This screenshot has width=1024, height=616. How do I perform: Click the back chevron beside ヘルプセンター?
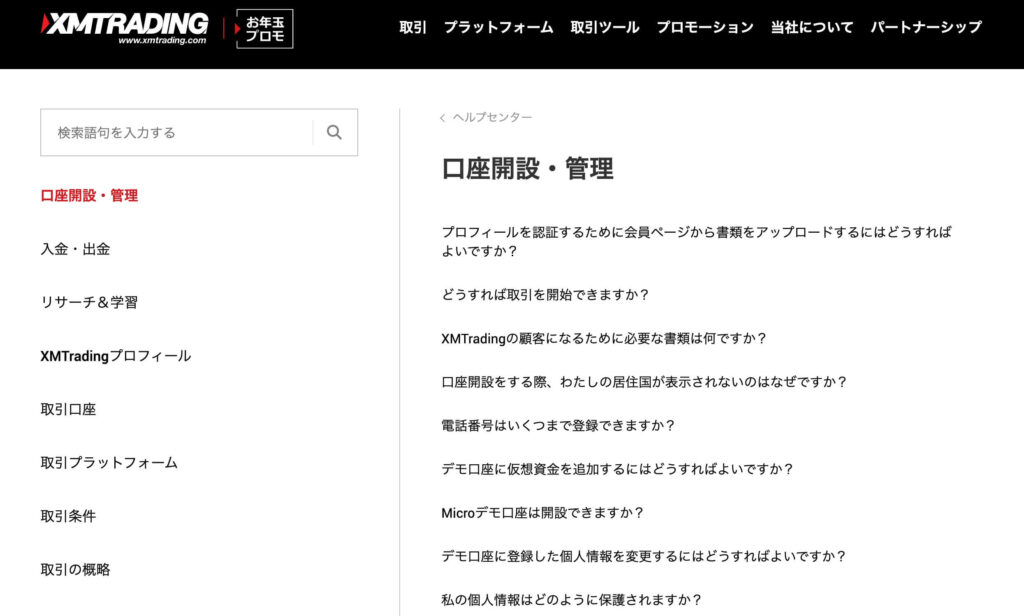coord(442,118)
